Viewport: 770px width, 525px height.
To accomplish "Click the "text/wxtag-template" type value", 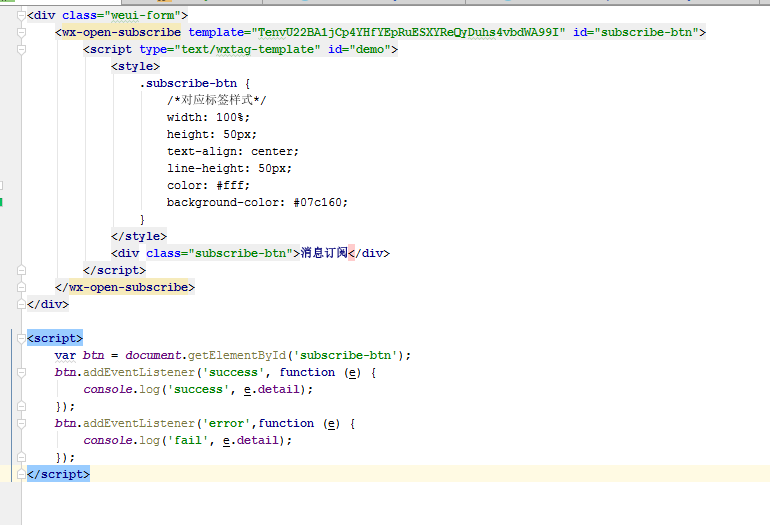I will click(251, 50).
